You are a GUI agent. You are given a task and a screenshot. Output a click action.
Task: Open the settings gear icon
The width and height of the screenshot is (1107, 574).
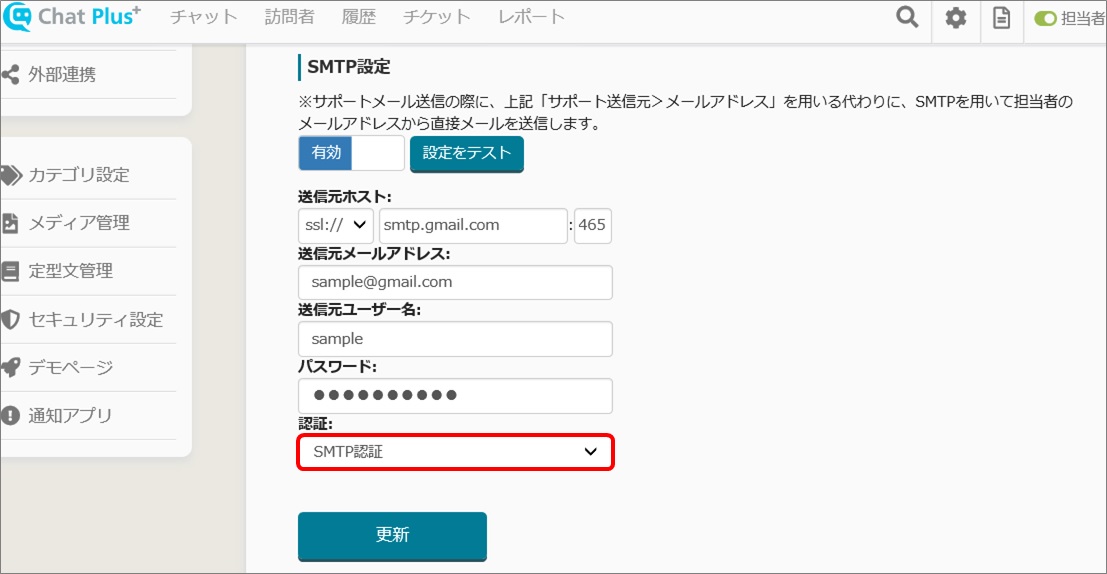955,18
